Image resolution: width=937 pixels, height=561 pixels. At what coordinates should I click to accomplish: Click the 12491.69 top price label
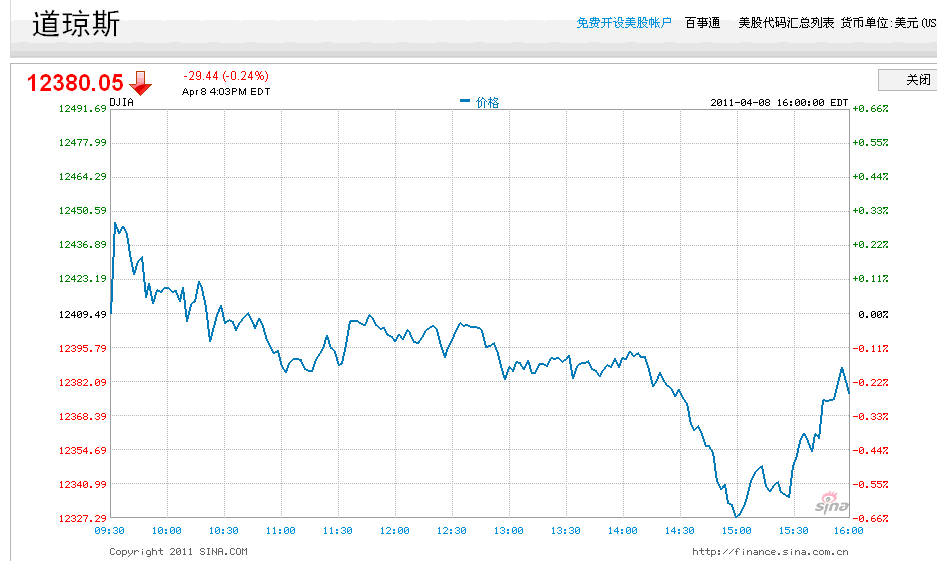(83, 108)
